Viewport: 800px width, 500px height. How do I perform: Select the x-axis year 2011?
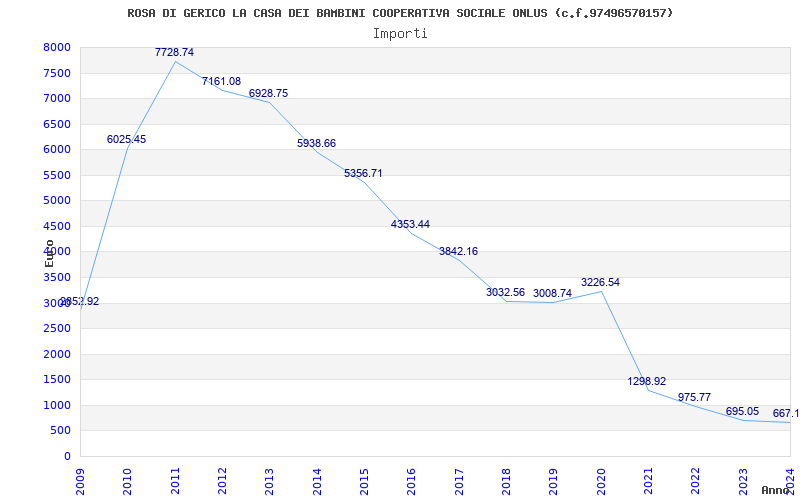tap(176, 482)
